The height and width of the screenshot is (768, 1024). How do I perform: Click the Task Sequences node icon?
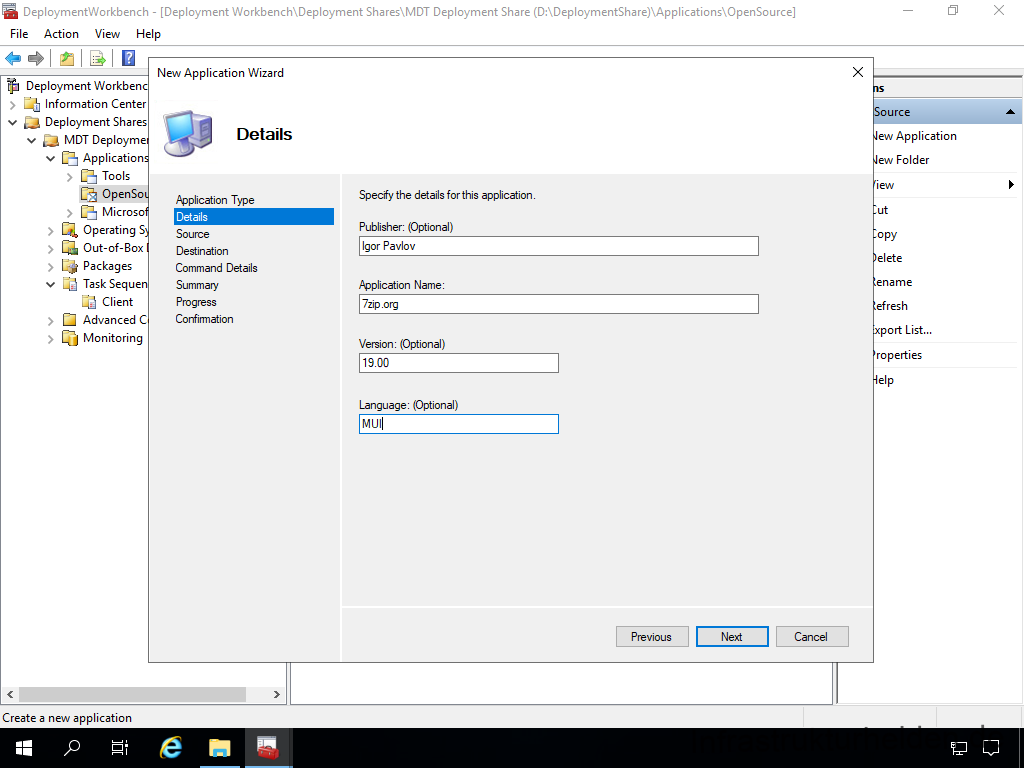click(69, 283)
